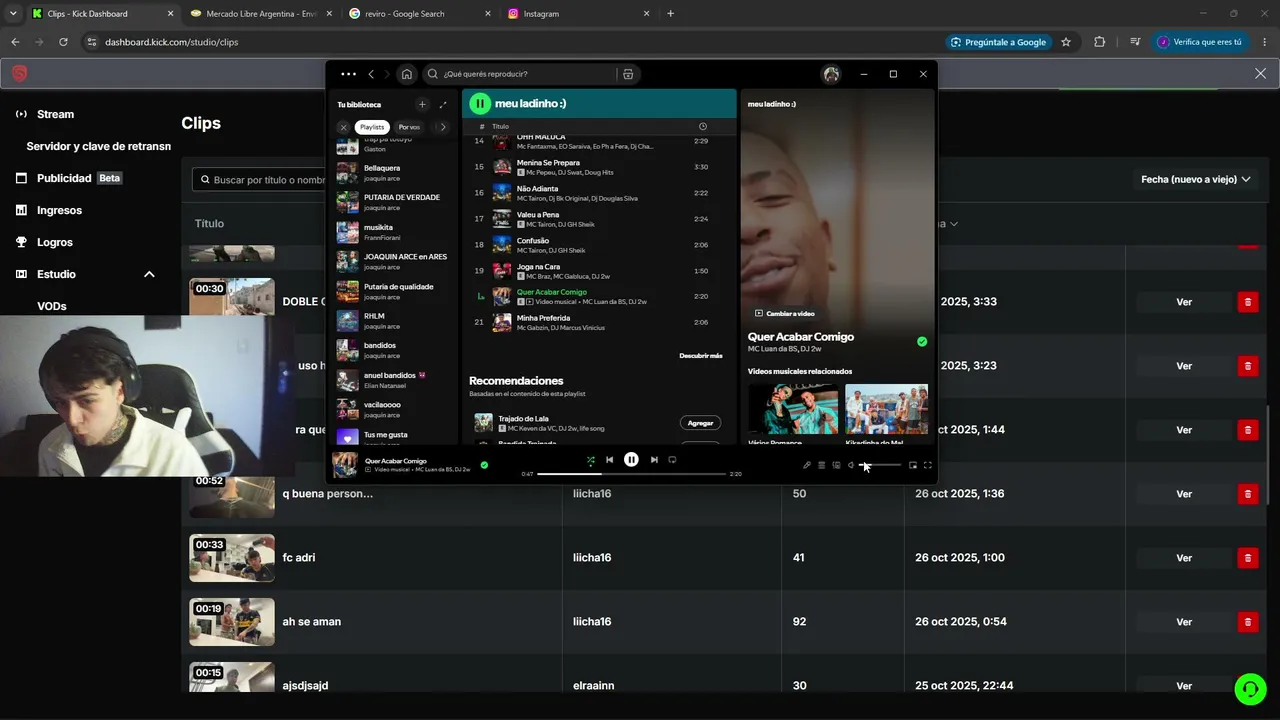Create a new playlist with the plus icon
Viewport: 1280px width, 720px height.
point(422,104)
